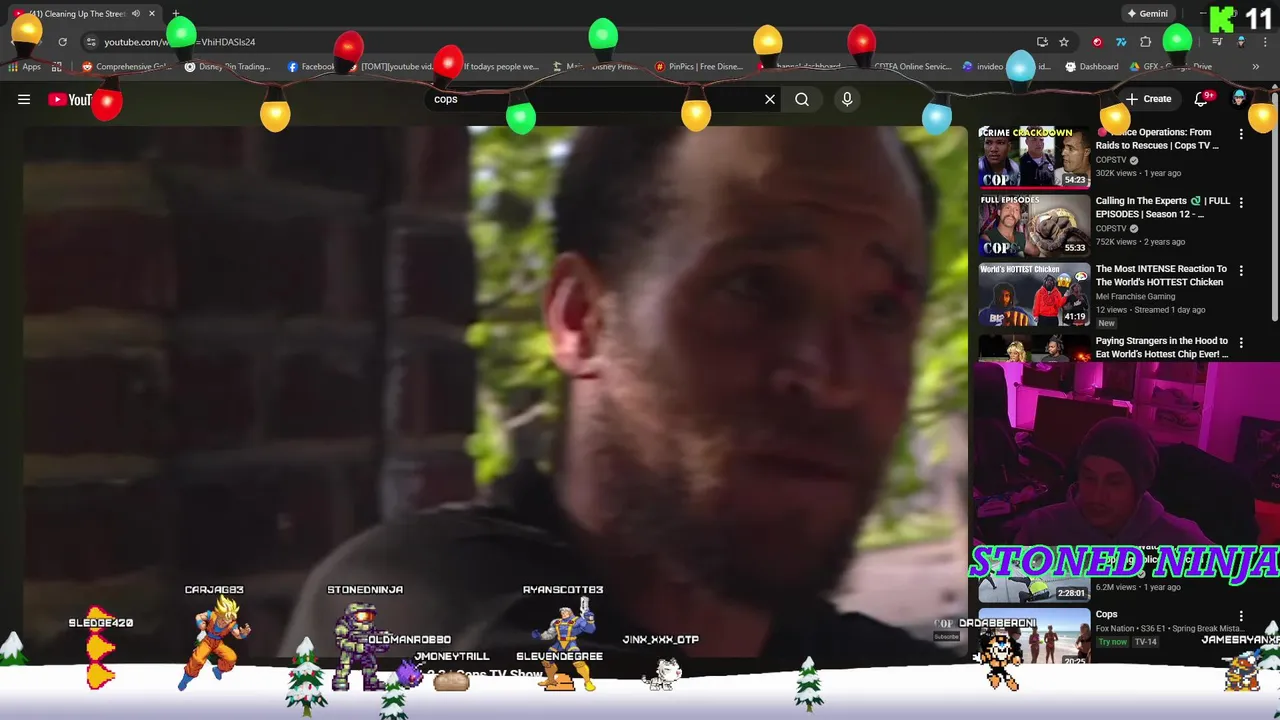
Task: Go to the YouTube home logo
Action: [x=70, y=99]
